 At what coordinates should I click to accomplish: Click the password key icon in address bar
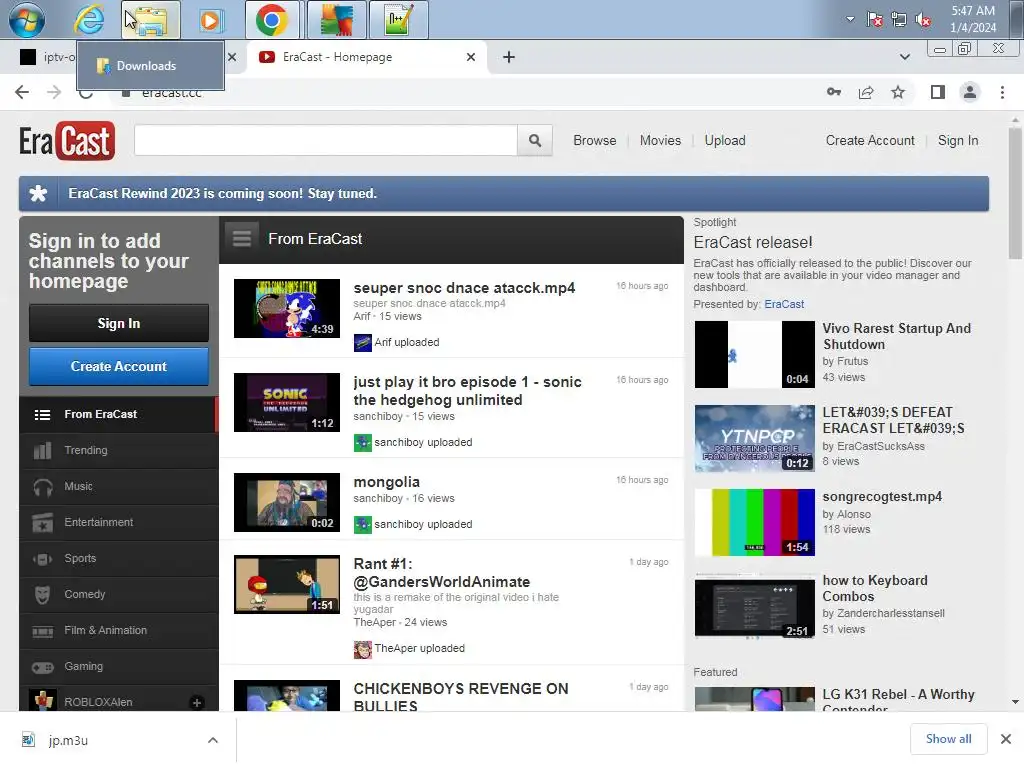point(834,92)
